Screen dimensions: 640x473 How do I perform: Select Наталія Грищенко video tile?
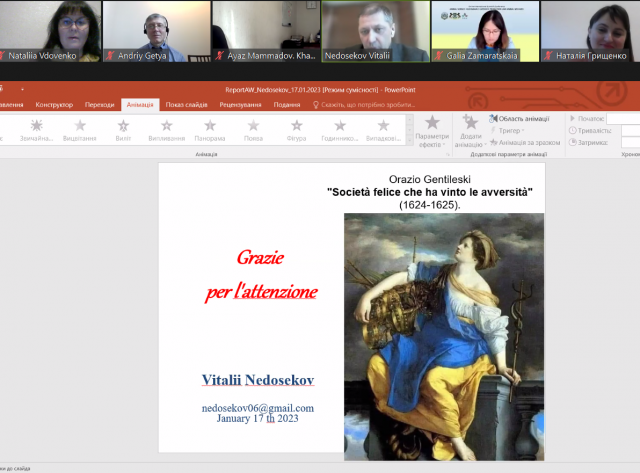click(x=591, y=31)
